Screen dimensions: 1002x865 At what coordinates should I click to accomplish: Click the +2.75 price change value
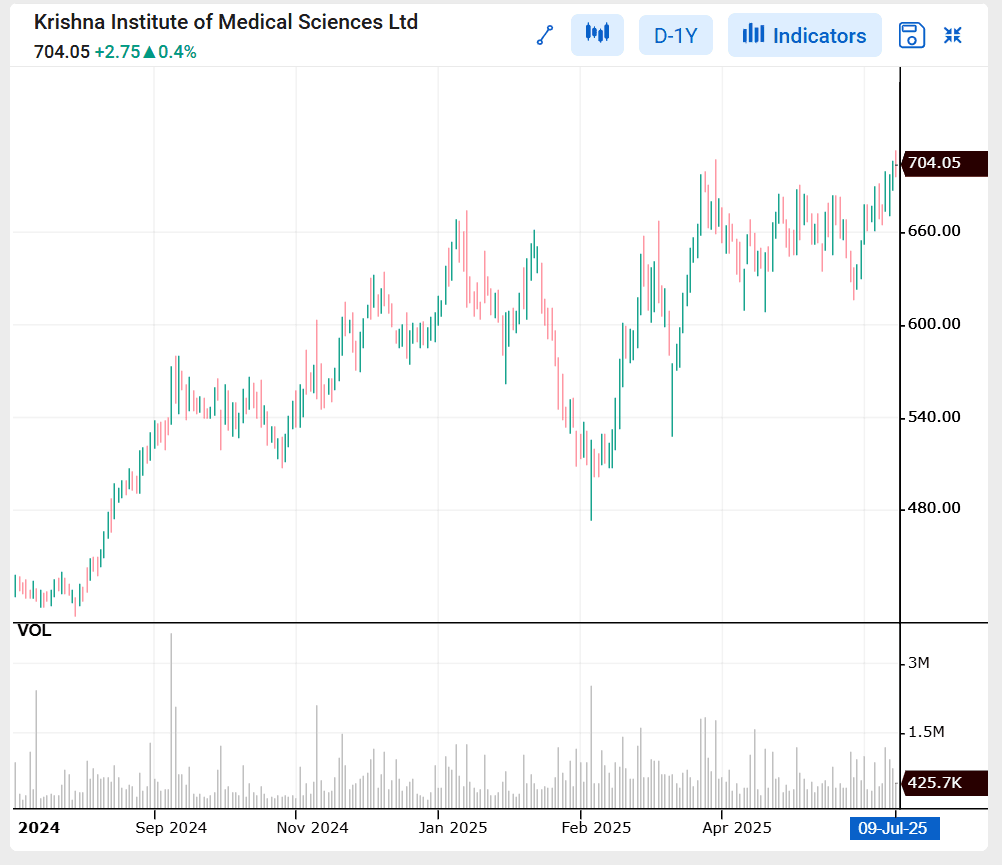pyautogui.click(x=118, y=52)
